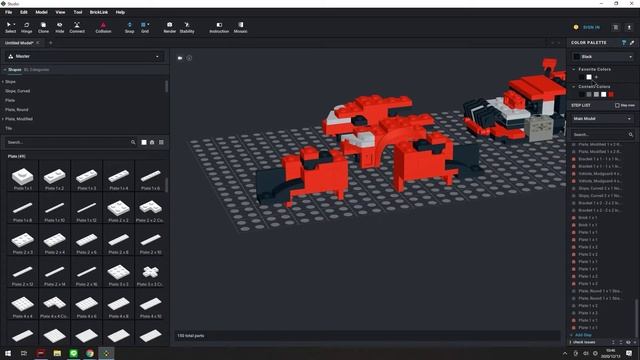Open the Black color dropdown
Viewport: 640px width, 360px height.
(603, 57)
